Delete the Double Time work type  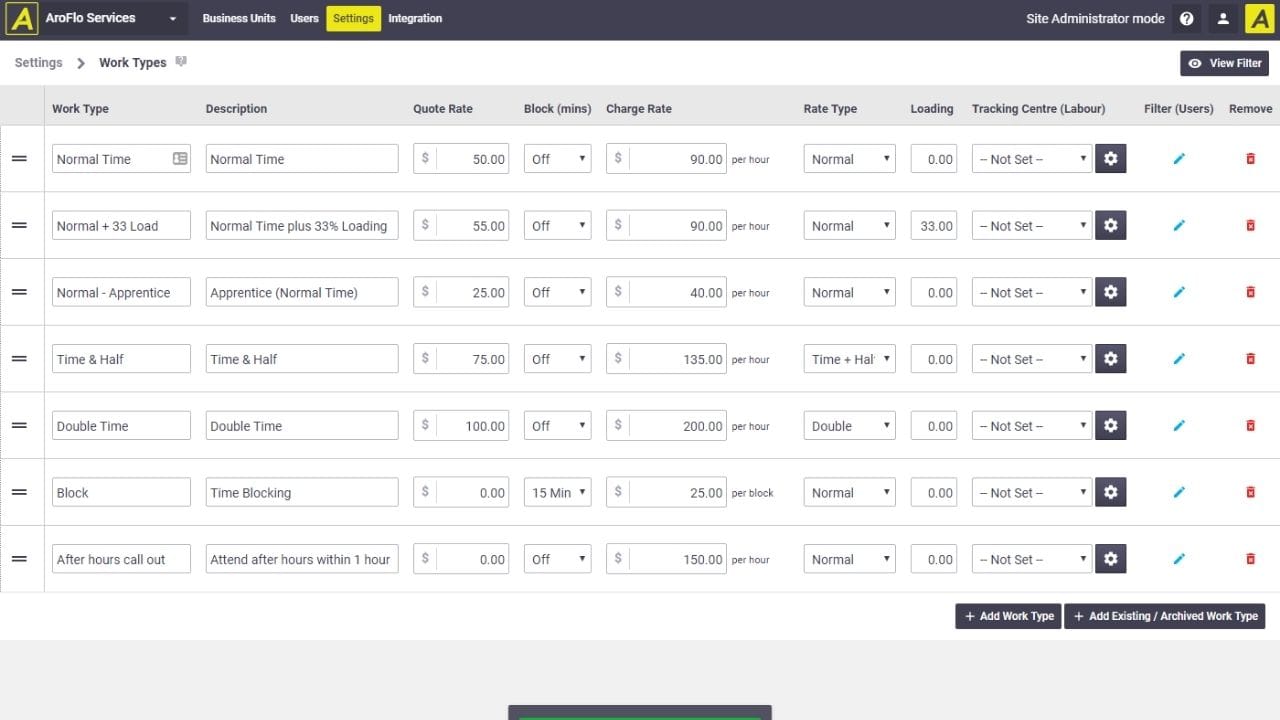(x=1250, y=426)
